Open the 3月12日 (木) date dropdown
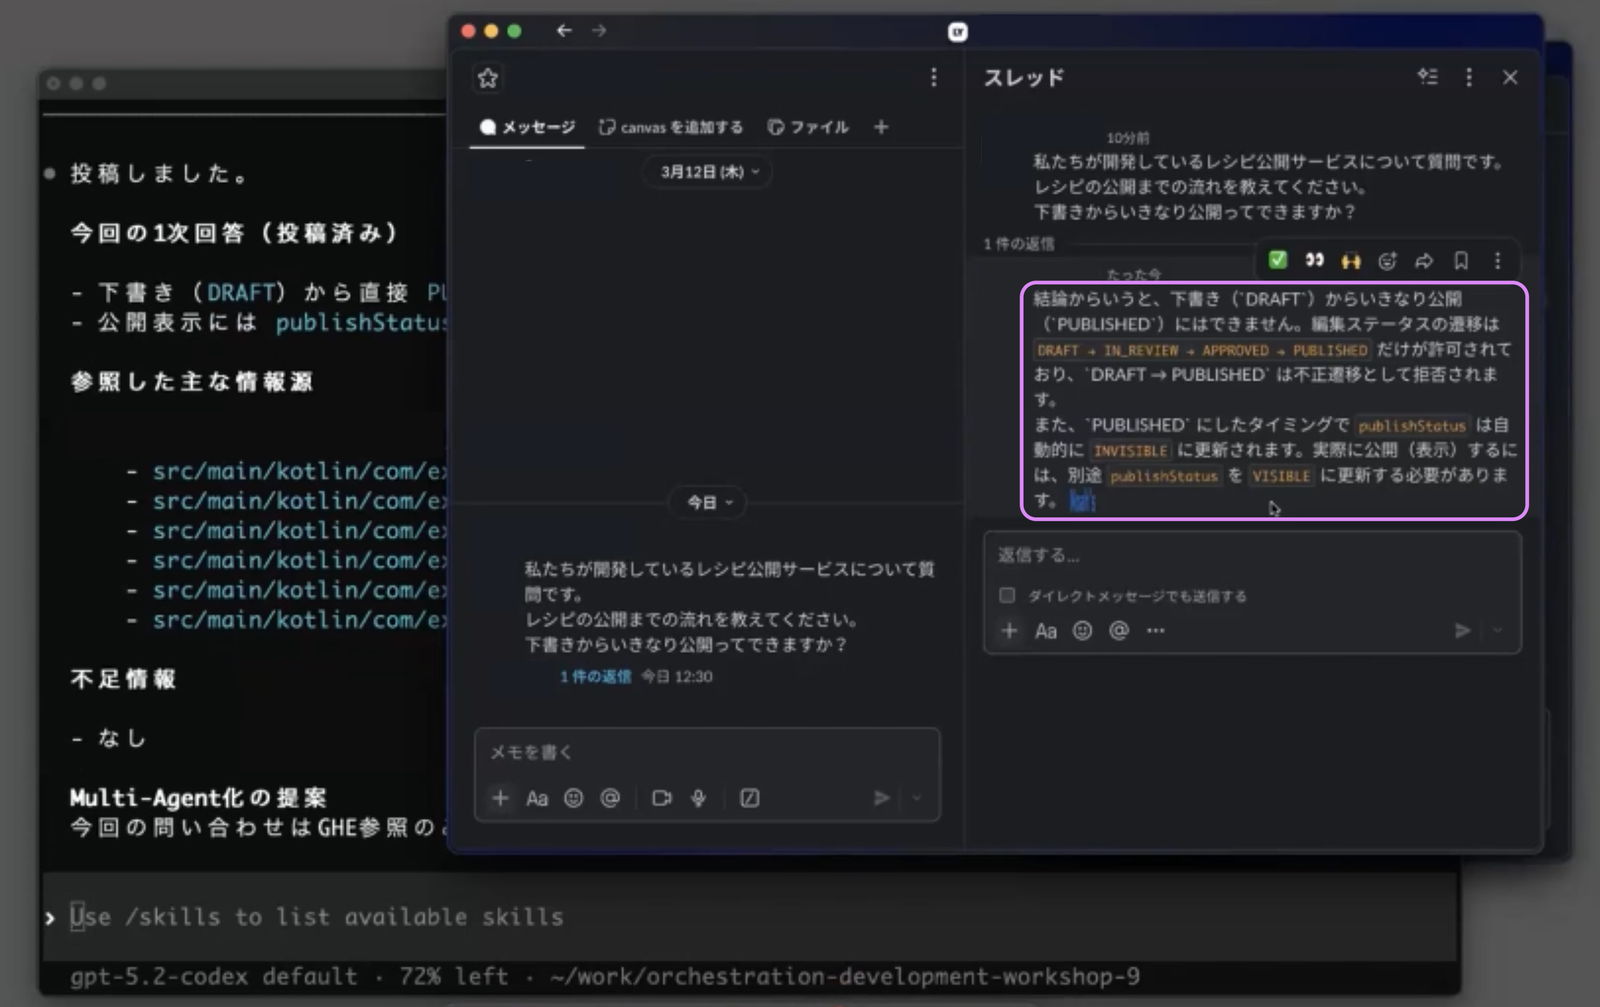 pos(707,172)
